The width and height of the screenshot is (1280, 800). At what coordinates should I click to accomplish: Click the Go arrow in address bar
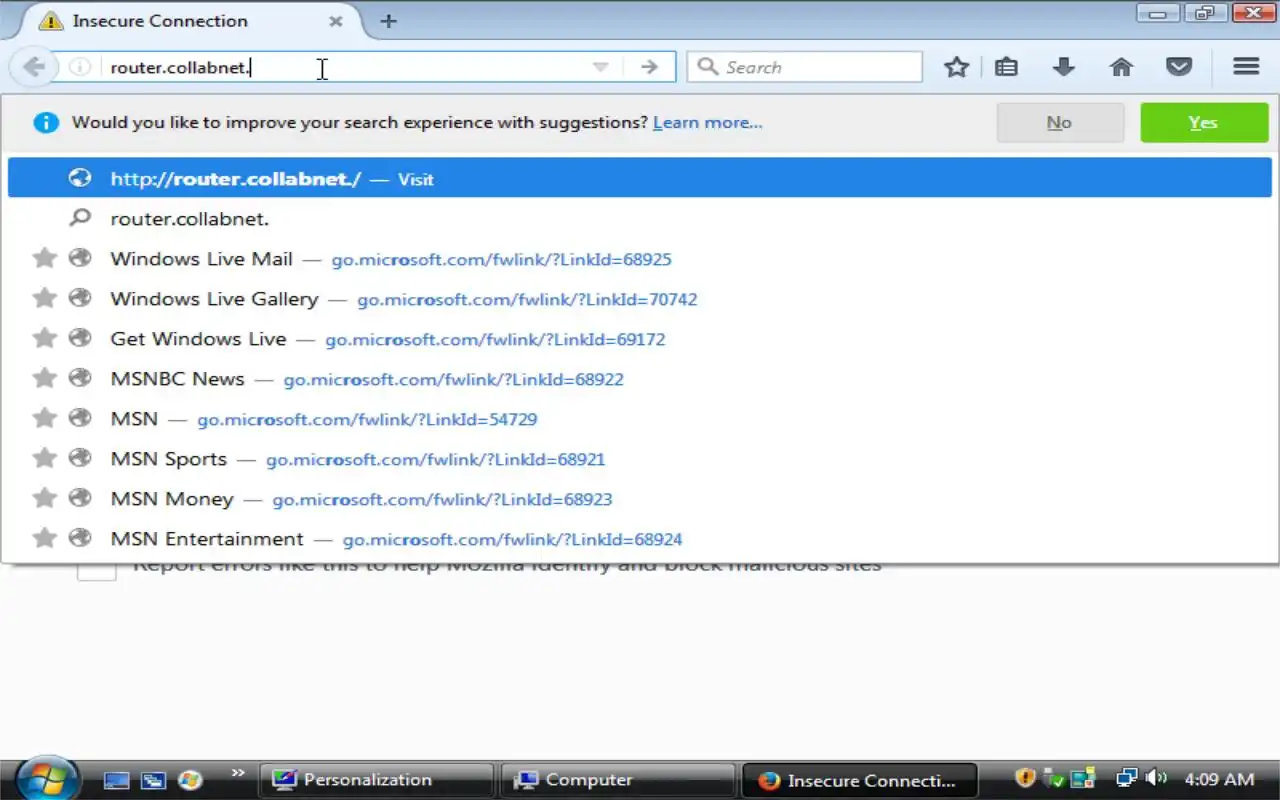[x=650, y=67]
